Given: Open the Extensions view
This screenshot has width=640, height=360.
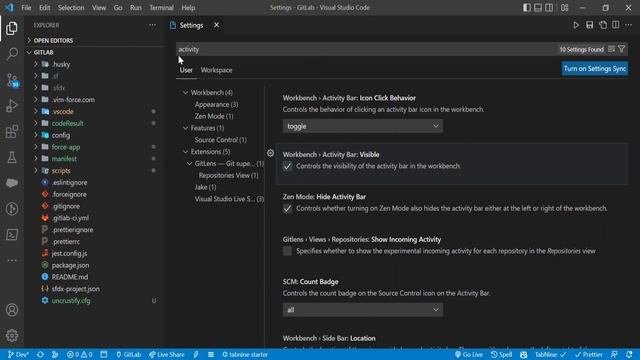Looking at the screenshot, I should [x=12, y=131].
